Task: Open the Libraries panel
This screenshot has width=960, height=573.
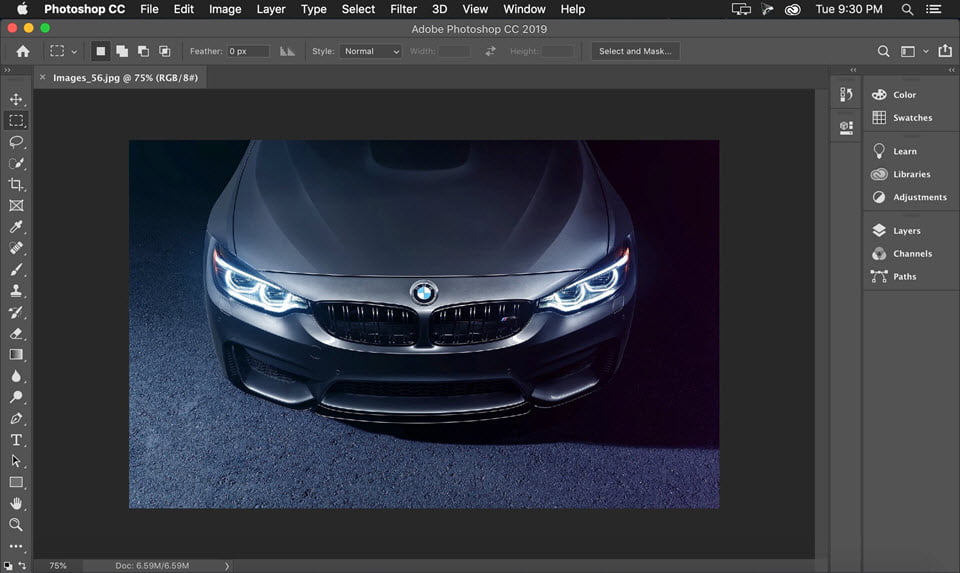Action: pos(911,174)
